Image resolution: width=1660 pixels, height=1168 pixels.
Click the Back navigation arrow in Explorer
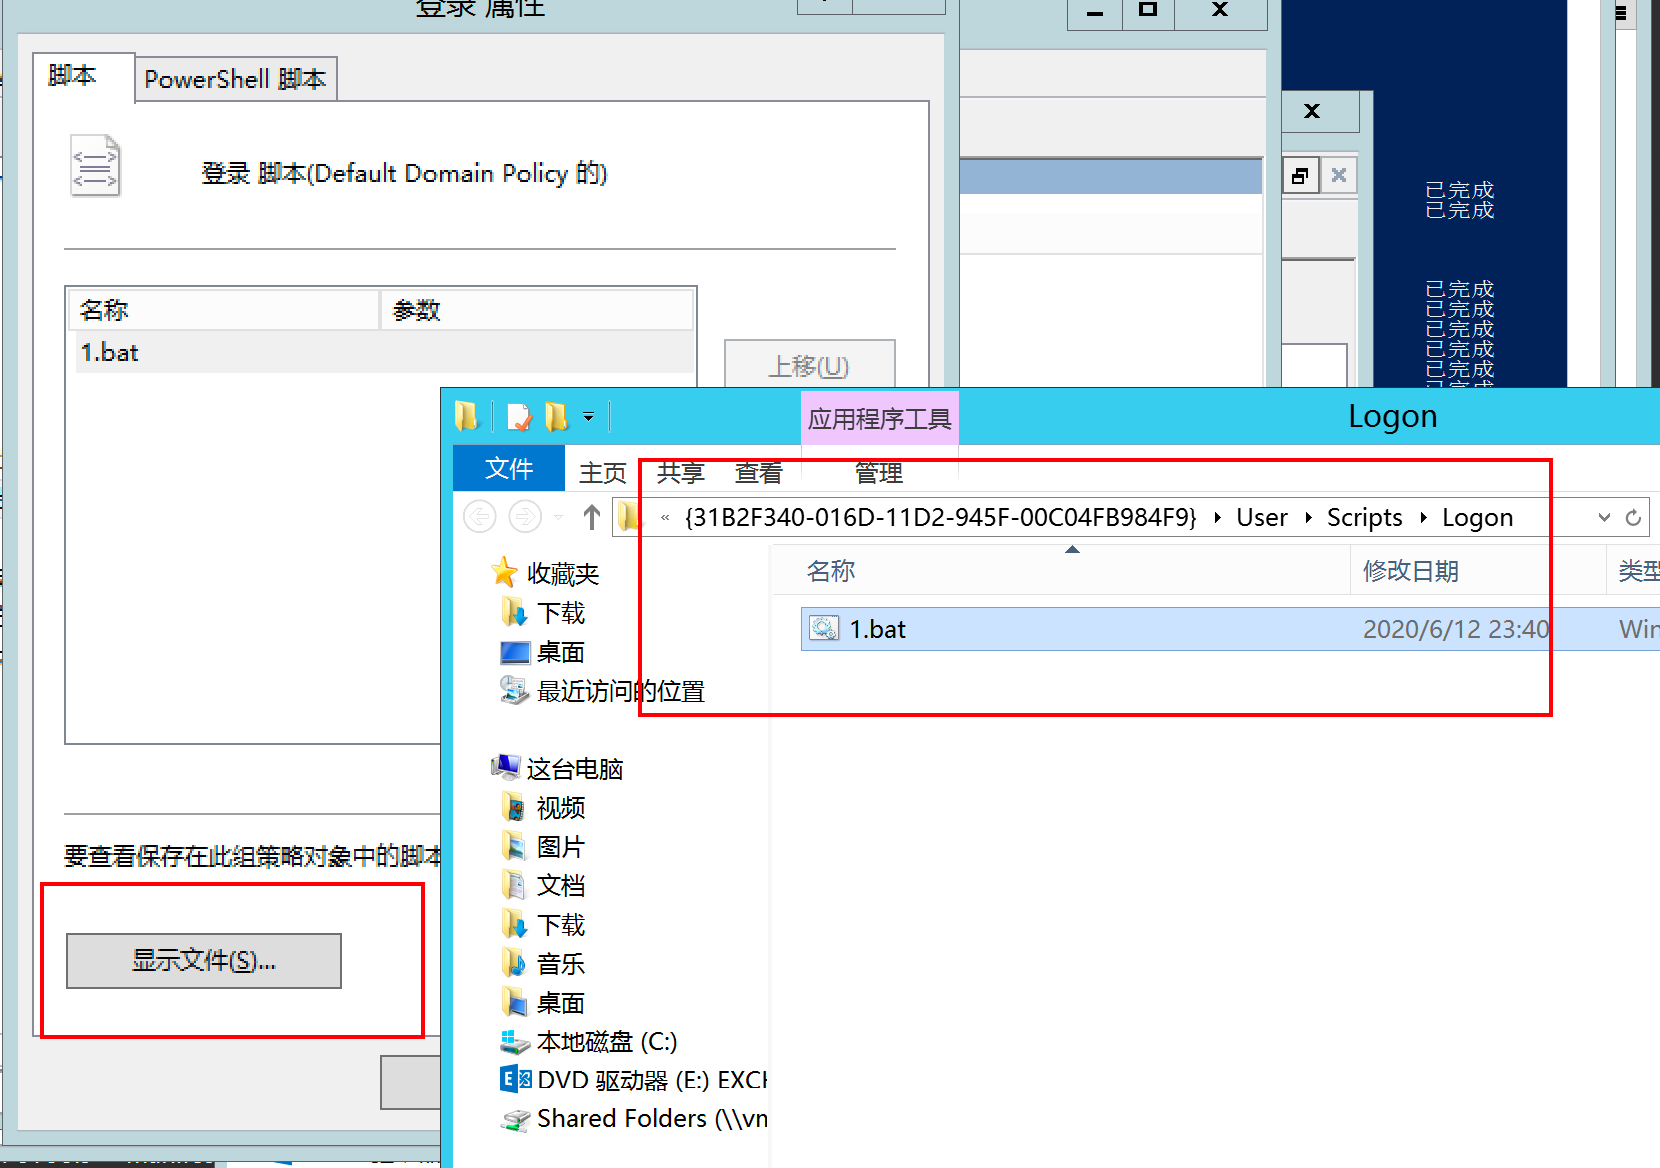480,517
